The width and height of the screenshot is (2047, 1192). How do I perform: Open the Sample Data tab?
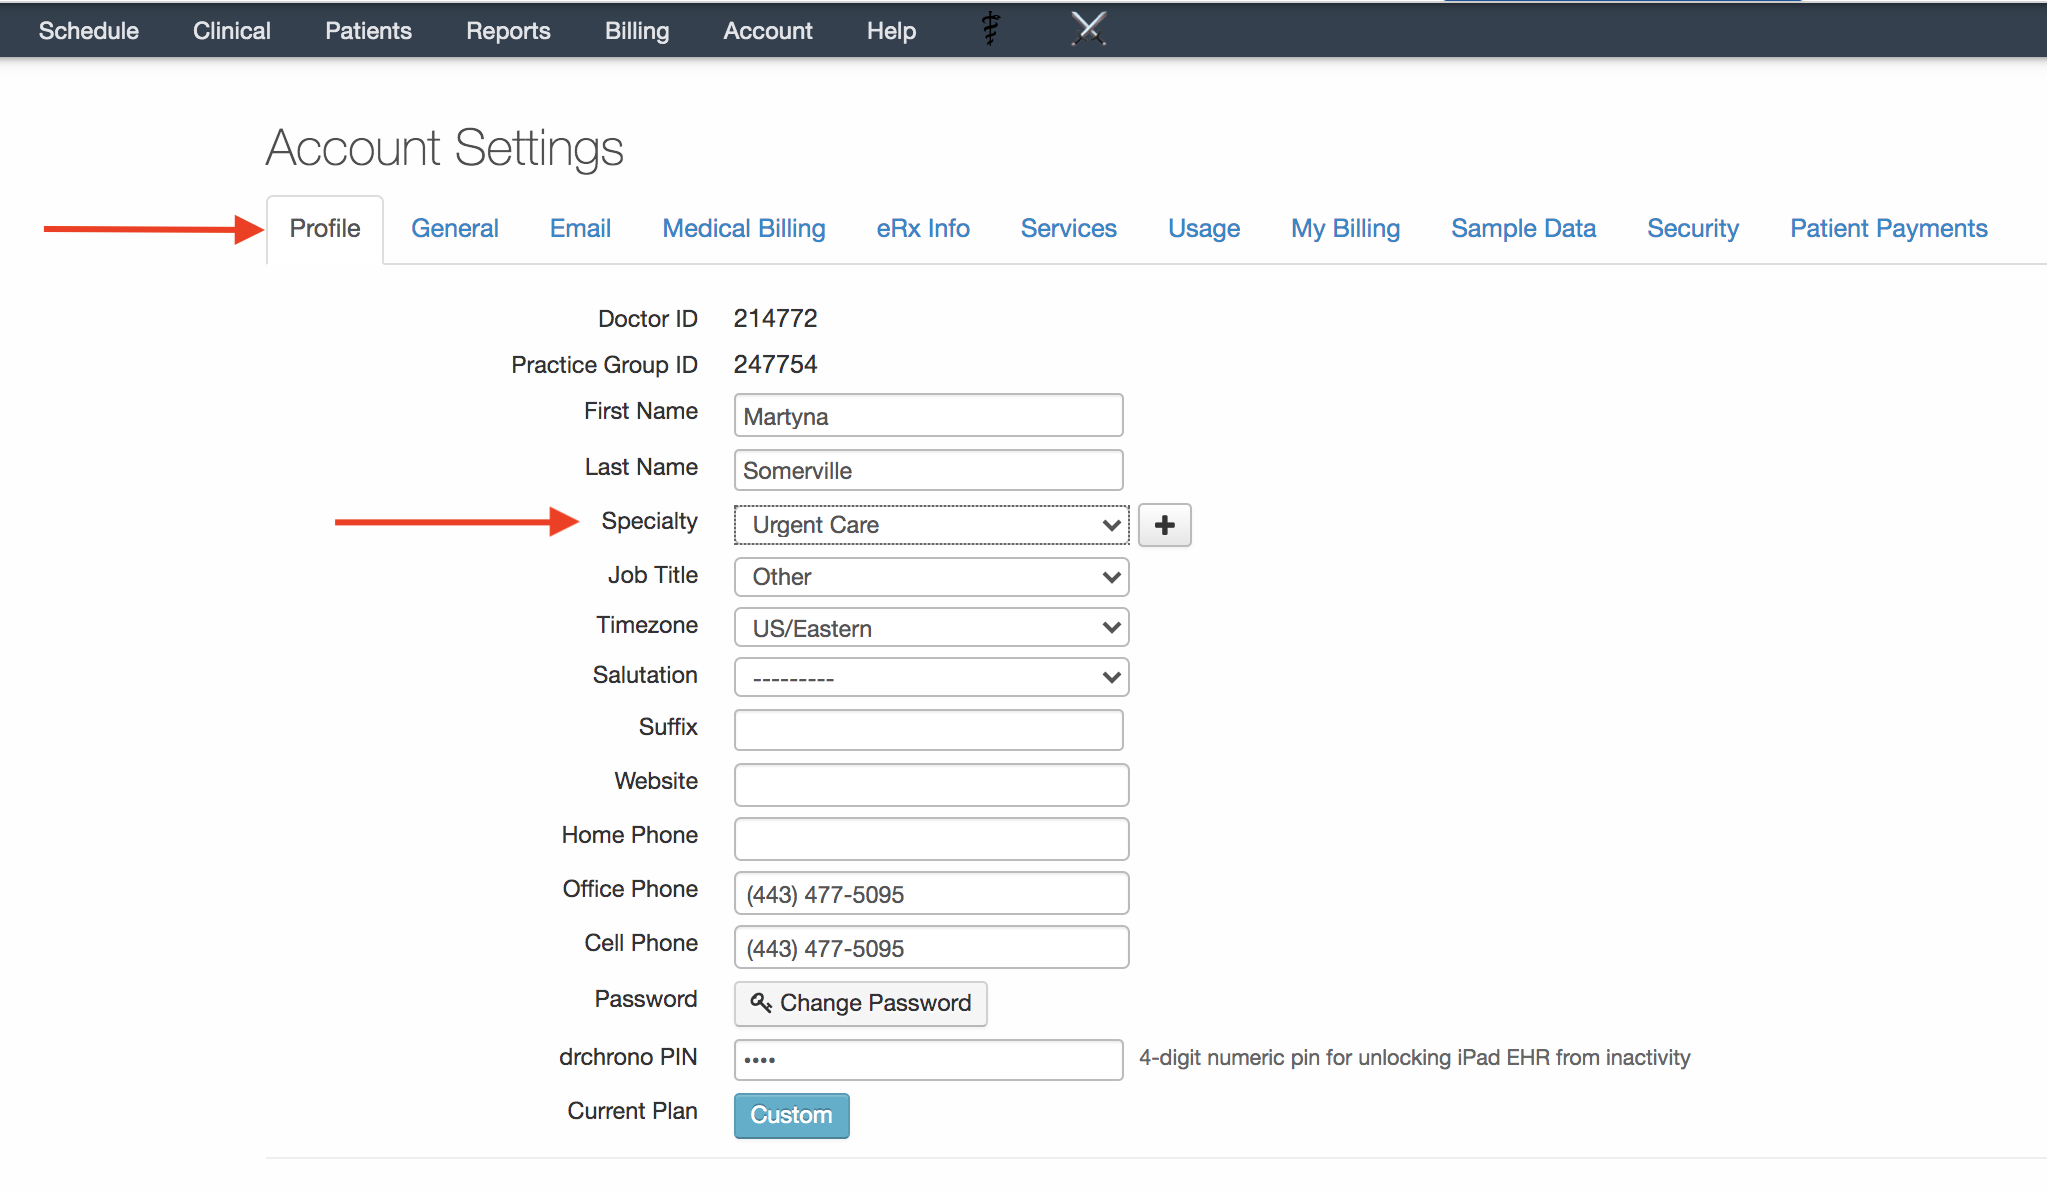pyautogui.click(x=1523, y=229)
